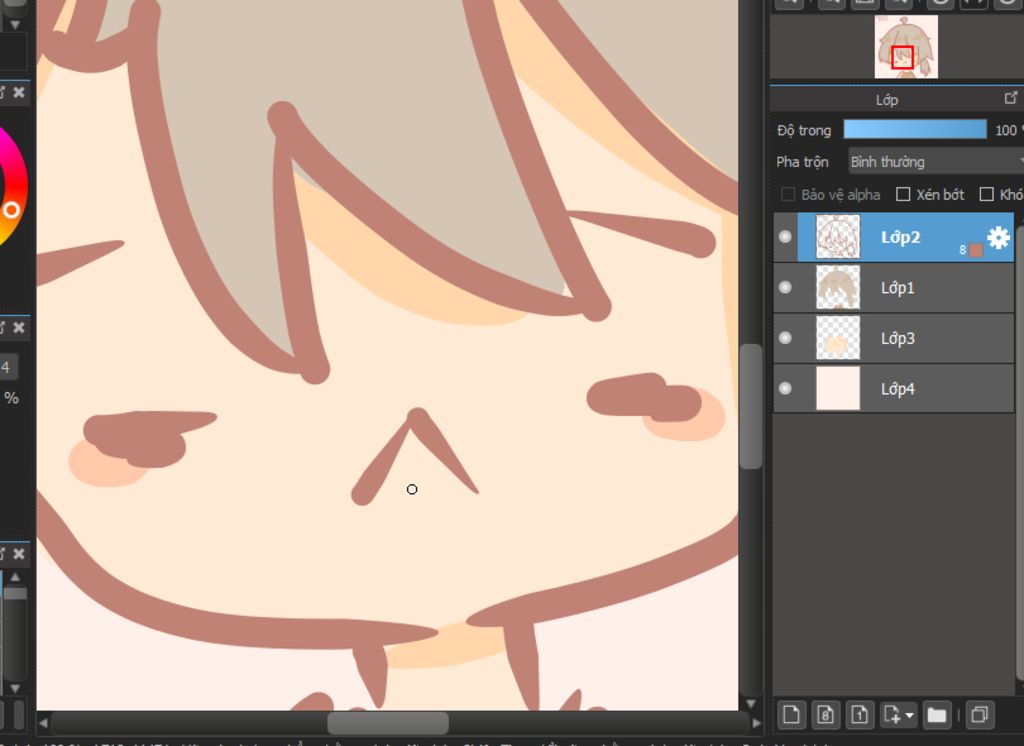Click the navigator preview thumbnail
The width and height of the screenshot is (1024, 746).
906,46
